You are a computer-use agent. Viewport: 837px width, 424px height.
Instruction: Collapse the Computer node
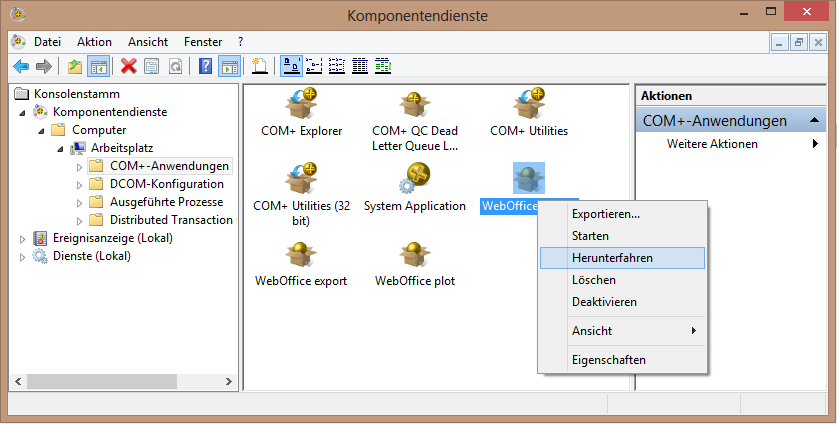click(42, 131)
